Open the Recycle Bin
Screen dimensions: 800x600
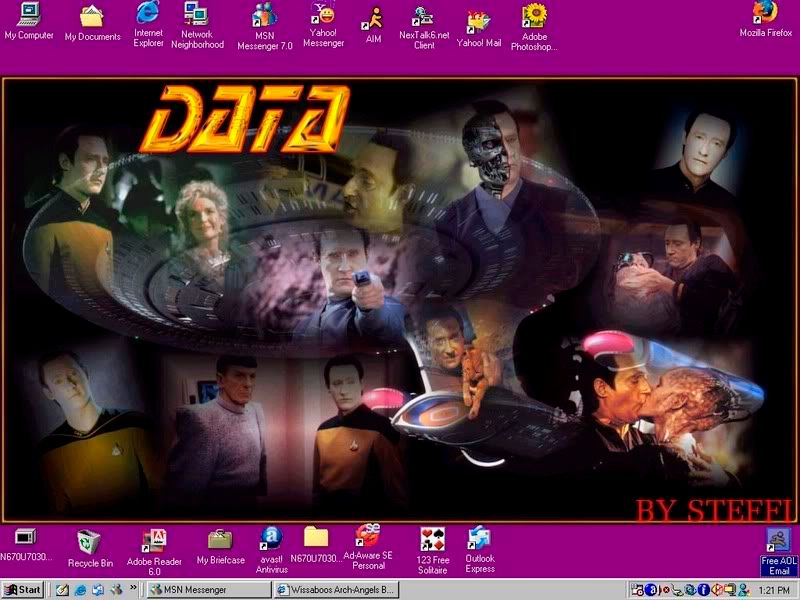click(90, 542)
